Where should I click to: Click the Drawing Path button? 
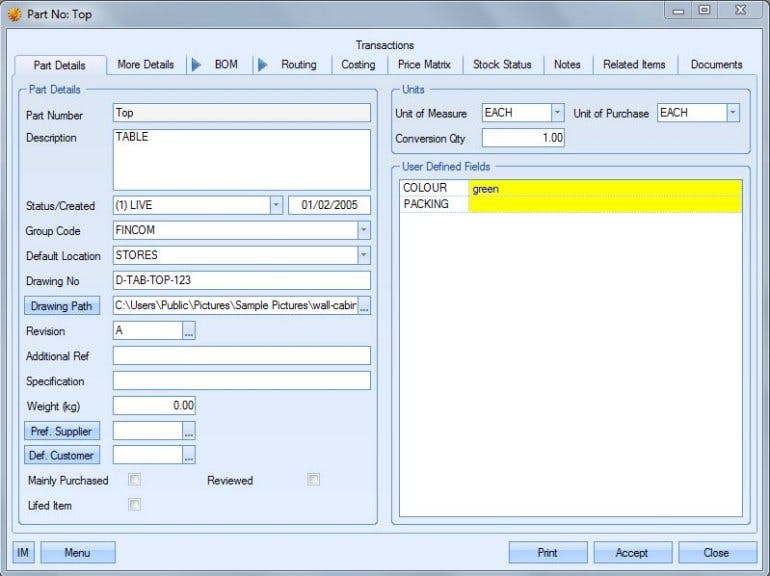62,305
